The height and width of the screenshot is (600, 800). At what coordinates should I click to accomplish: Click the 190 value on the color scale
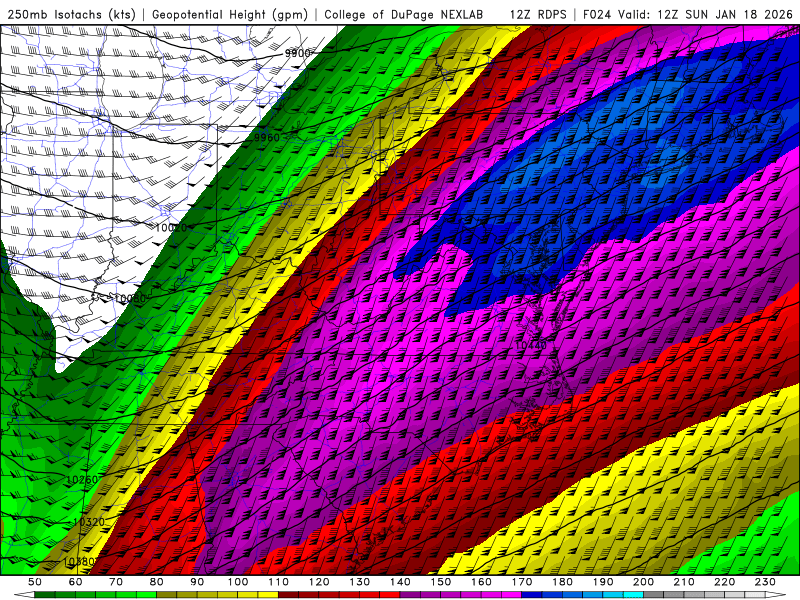(603, 582)
